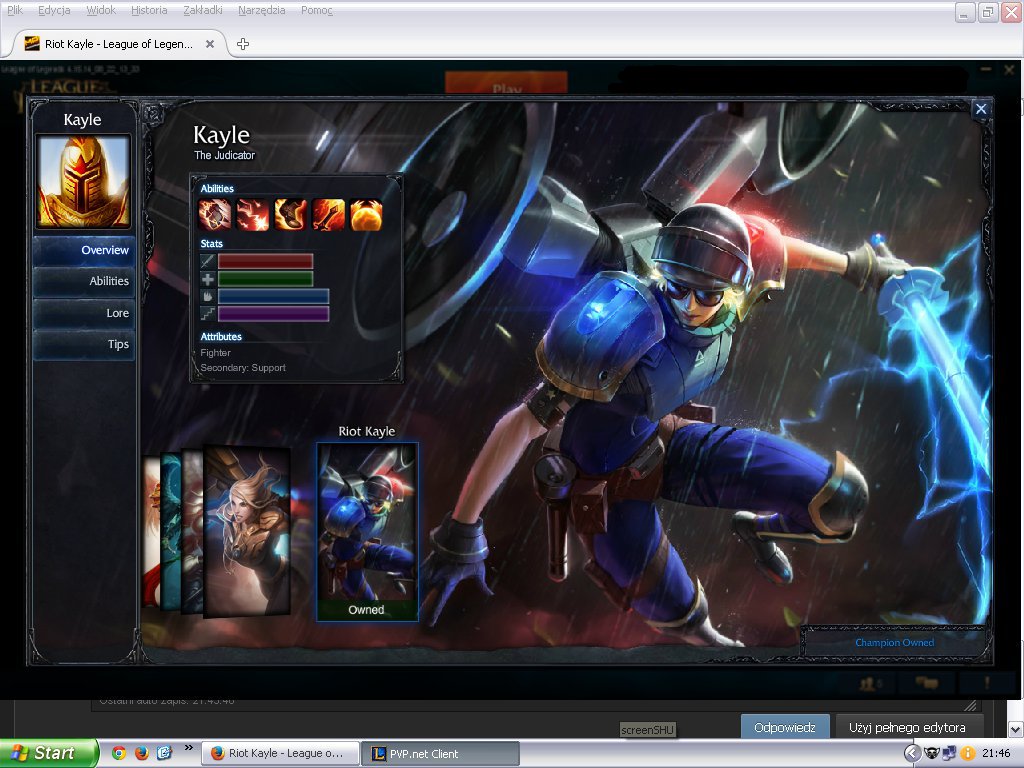Launch Firefox from quick launch bar
Screen dimensions: 1024x768
(x=141, y=754)
